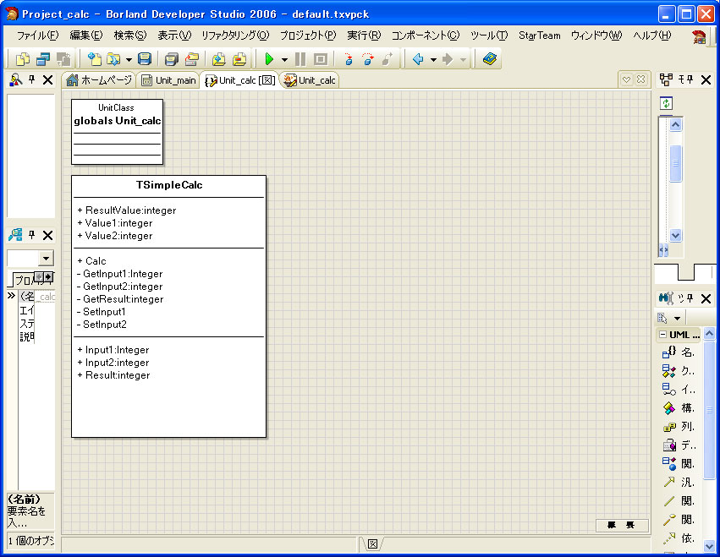The width and height of the screenshot is (720, 557).
Task: Switch to the ホームページ tab
Action: coord(98,80)
